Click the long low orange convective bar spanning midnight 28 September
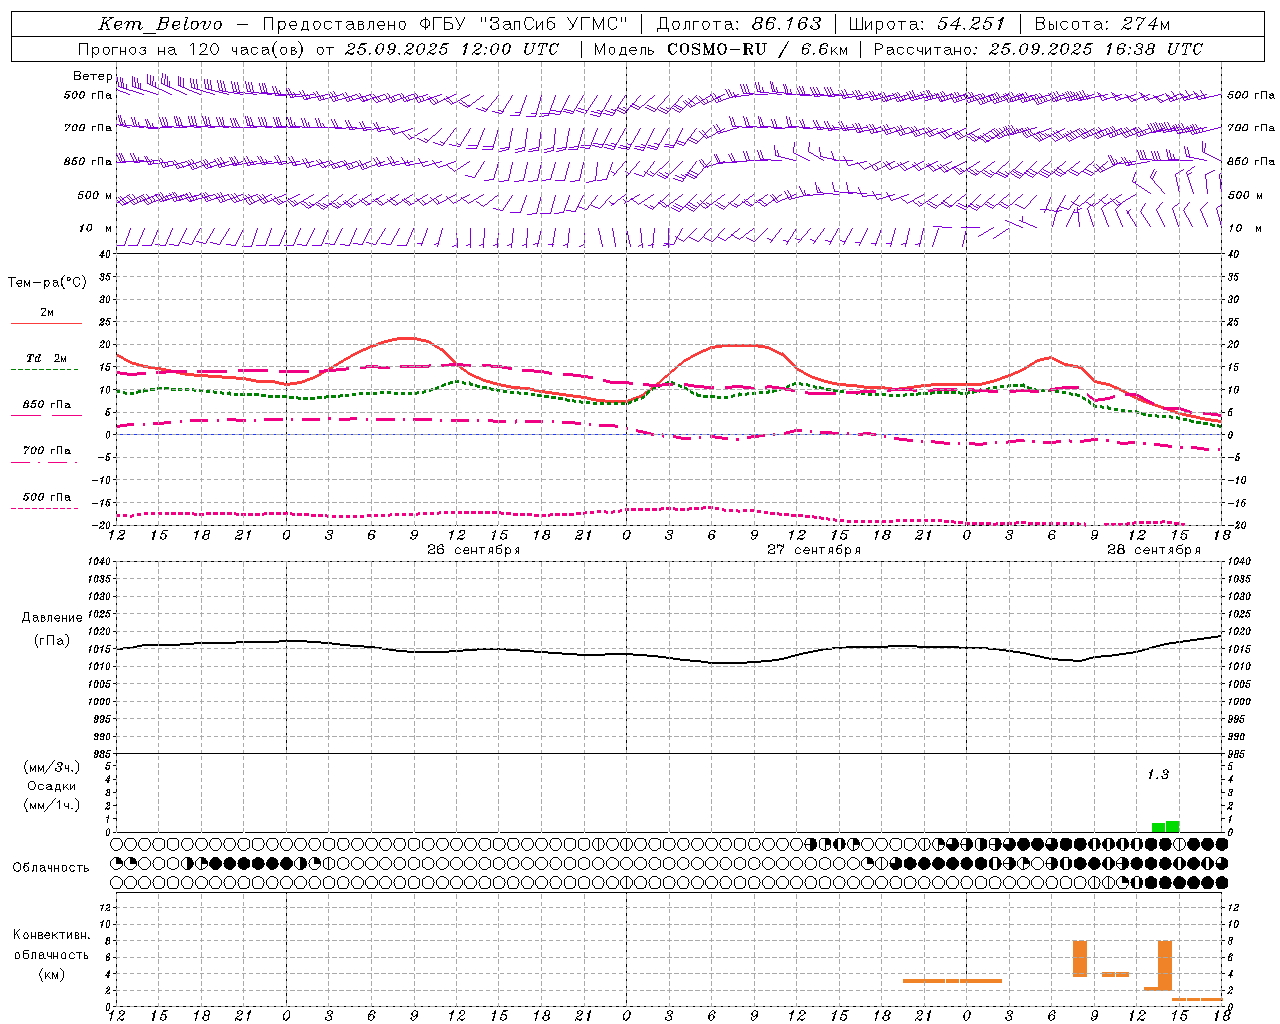The image size is (1280, 1024). (x=952, y=981)
